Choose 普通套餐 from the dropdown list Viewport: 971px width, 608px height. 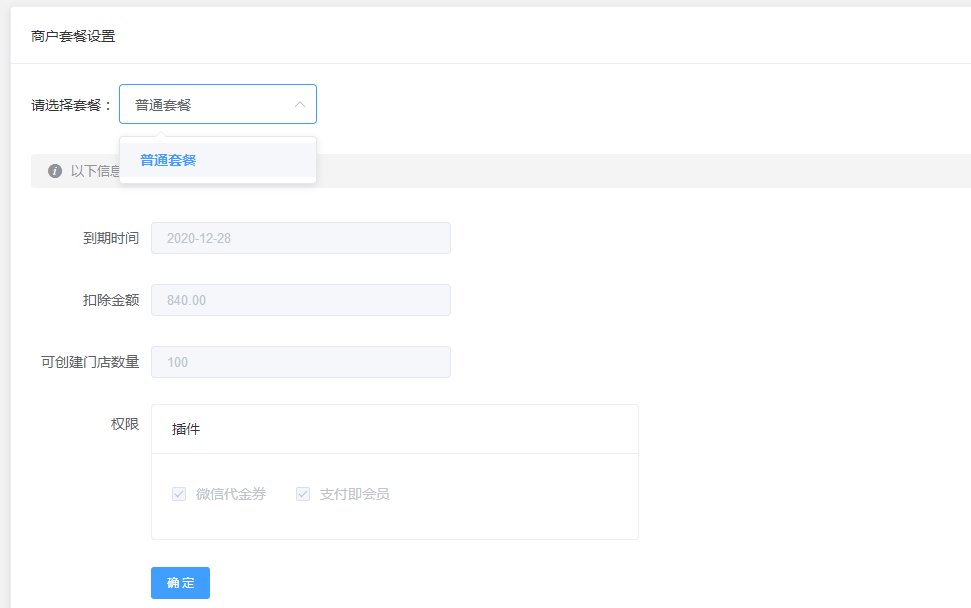point(168,160)
